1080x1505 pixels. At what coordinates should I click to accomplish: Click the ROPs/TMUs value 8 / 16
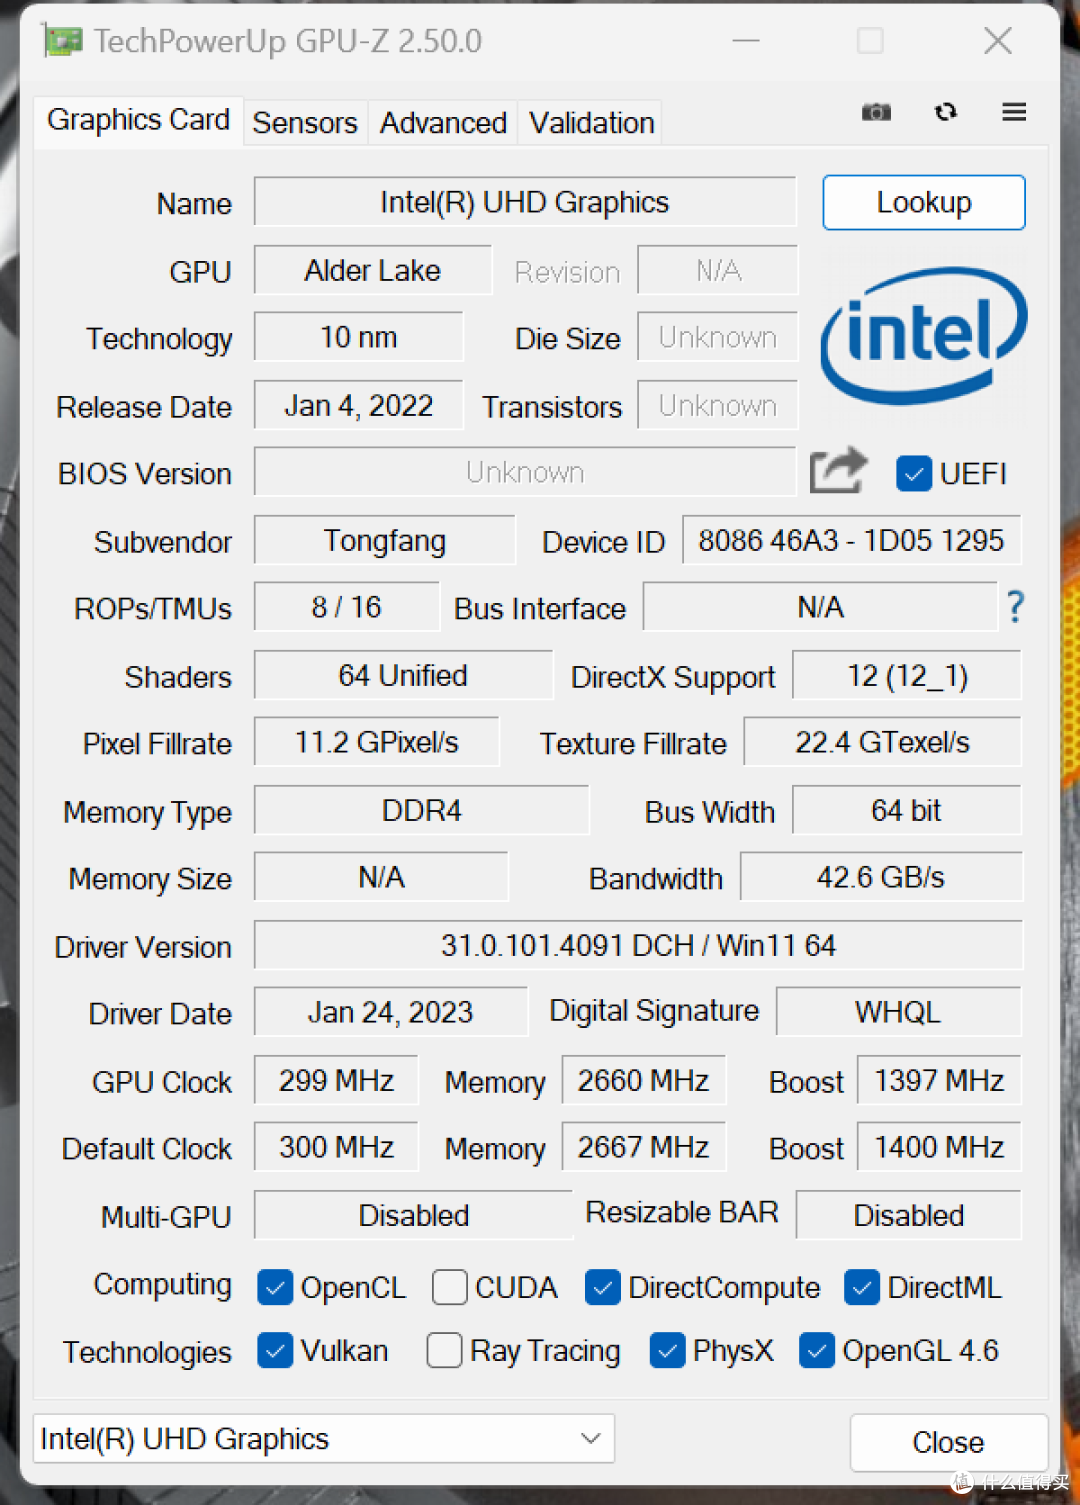click(347, 607)
